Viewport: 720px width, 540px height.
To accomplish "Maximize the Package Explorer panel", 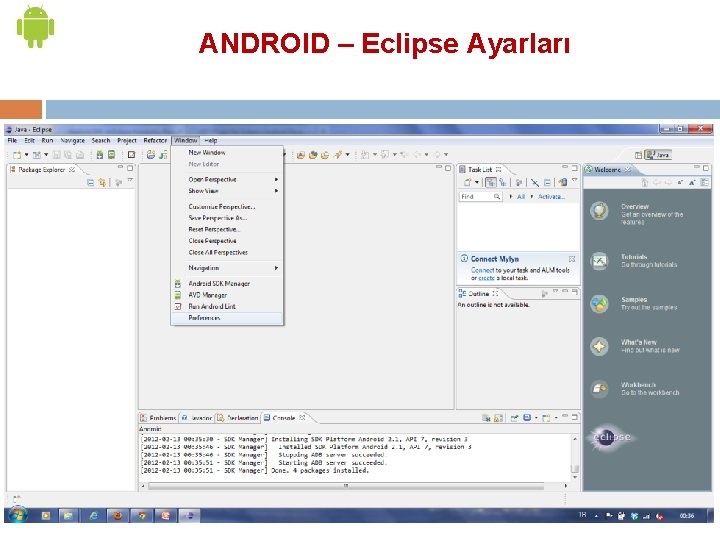I will [x=130, y=168].
